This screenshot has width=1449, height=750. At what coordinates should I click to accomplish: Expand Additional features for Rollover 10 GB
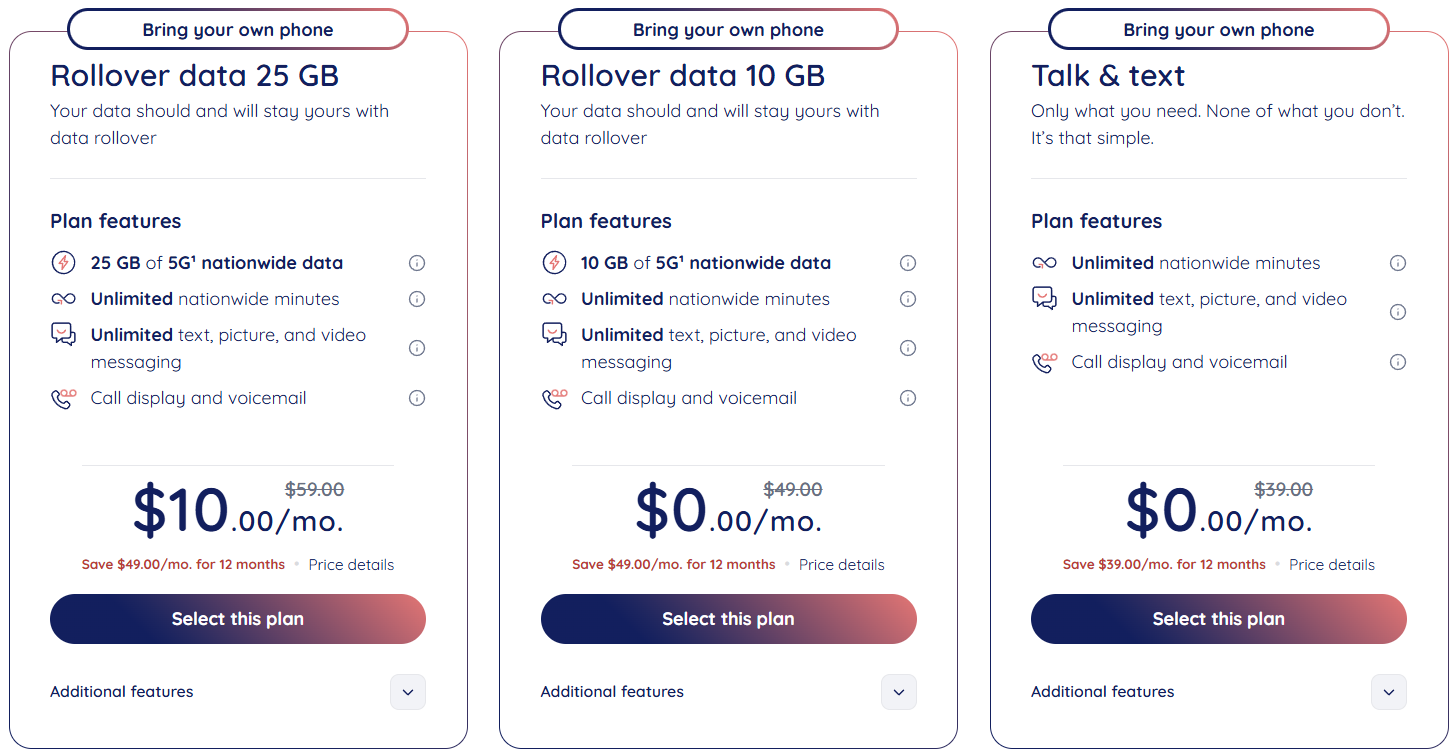point(898,692)
